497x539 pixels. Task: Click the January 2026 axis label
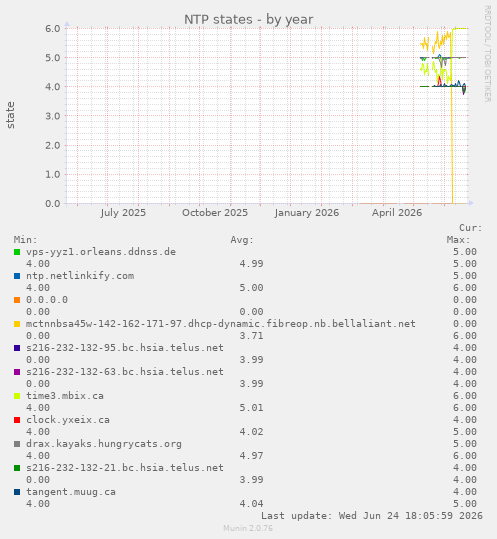point(307,213)
